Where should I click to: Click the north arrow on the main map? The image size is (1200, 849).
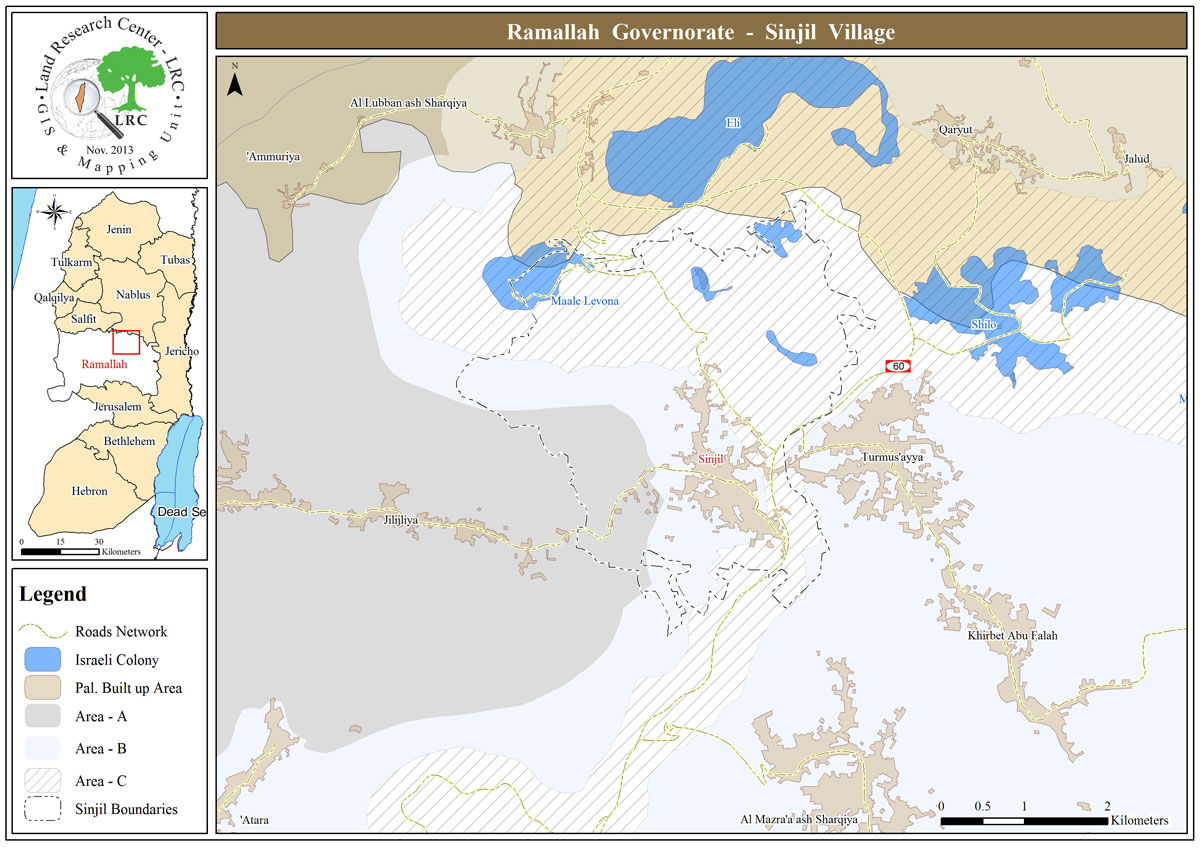pos(235,82)
